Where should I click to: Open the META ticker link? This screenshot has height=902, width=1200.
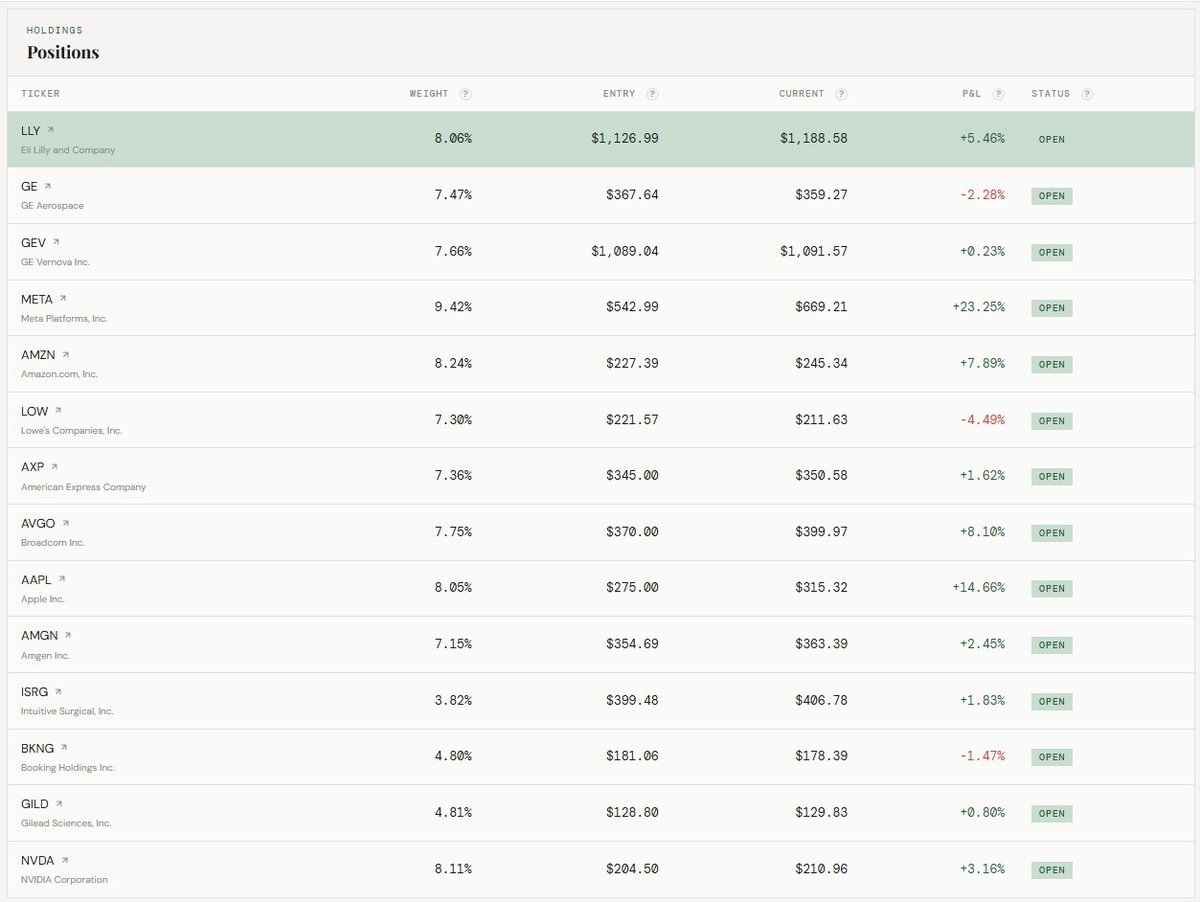[x=37, y=299]
